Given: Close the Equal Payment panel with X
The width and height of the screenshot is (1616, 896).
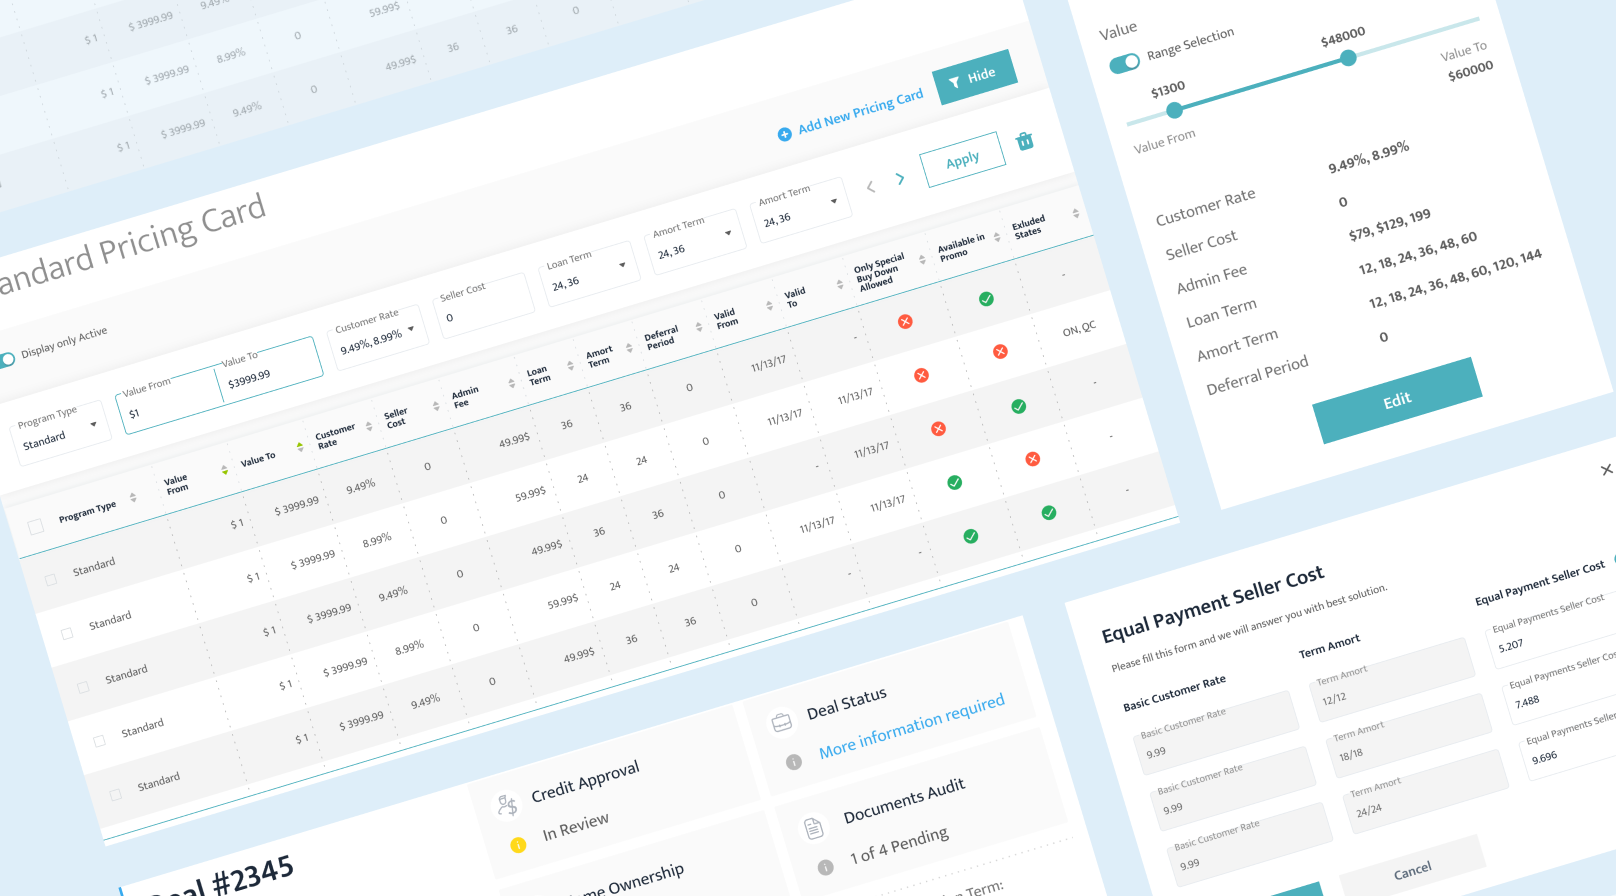Looking at the screenshot, I should pyautogui.click(x=1606, y=469).
